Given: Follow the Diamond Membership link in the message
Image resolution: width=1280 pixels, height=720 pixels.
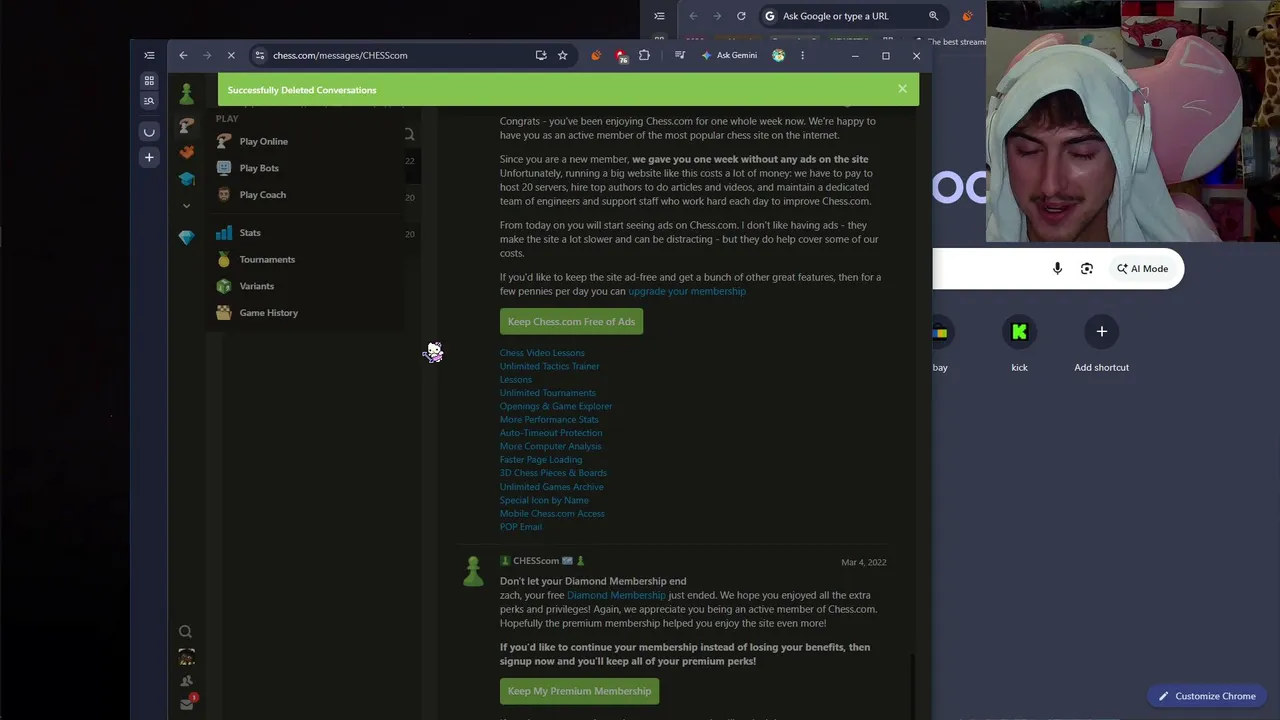Looking at the screenshot, I should (x=616, y=595).
